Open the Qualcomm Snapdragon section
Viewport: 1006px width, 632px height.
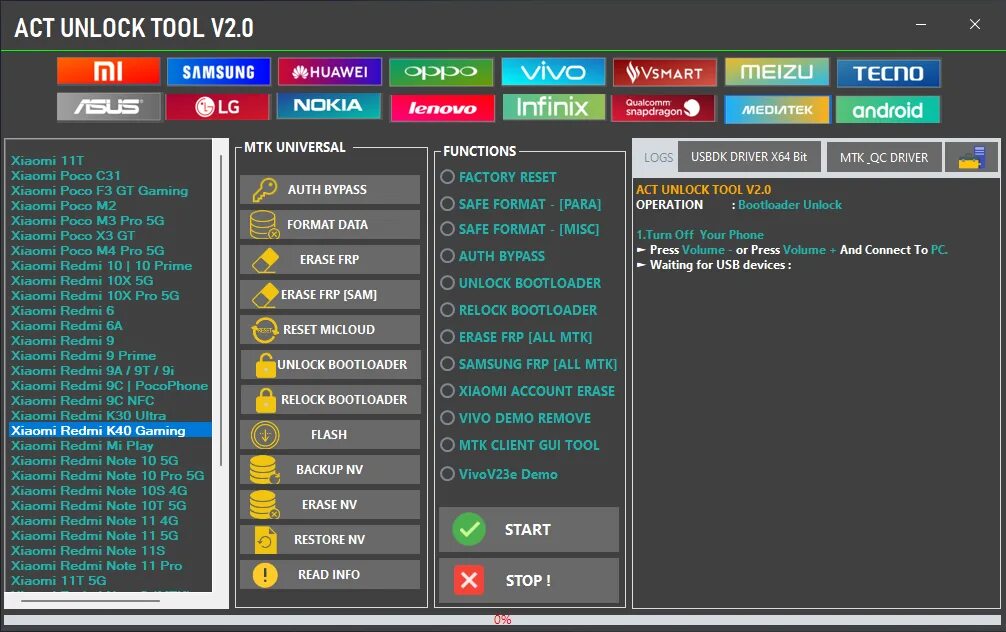[663, 108]
